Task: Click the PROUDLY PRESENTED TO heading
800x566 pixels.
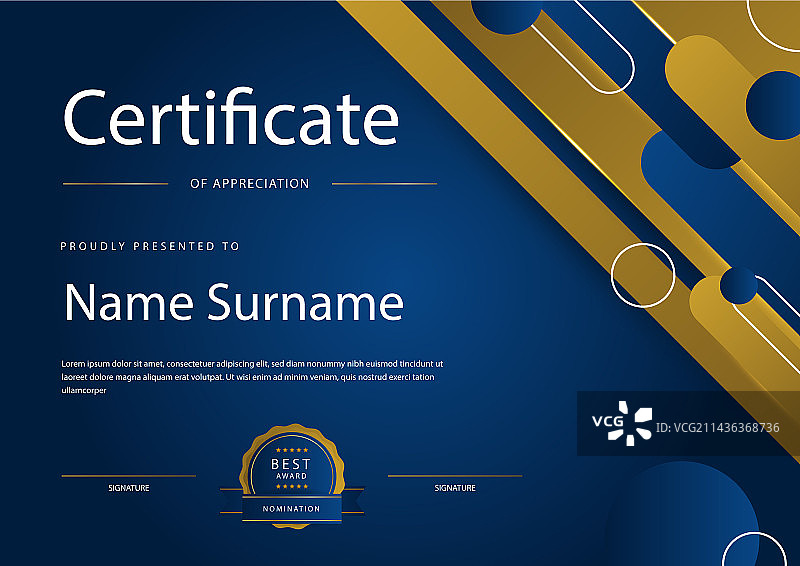Action: (x=150, y=246)
